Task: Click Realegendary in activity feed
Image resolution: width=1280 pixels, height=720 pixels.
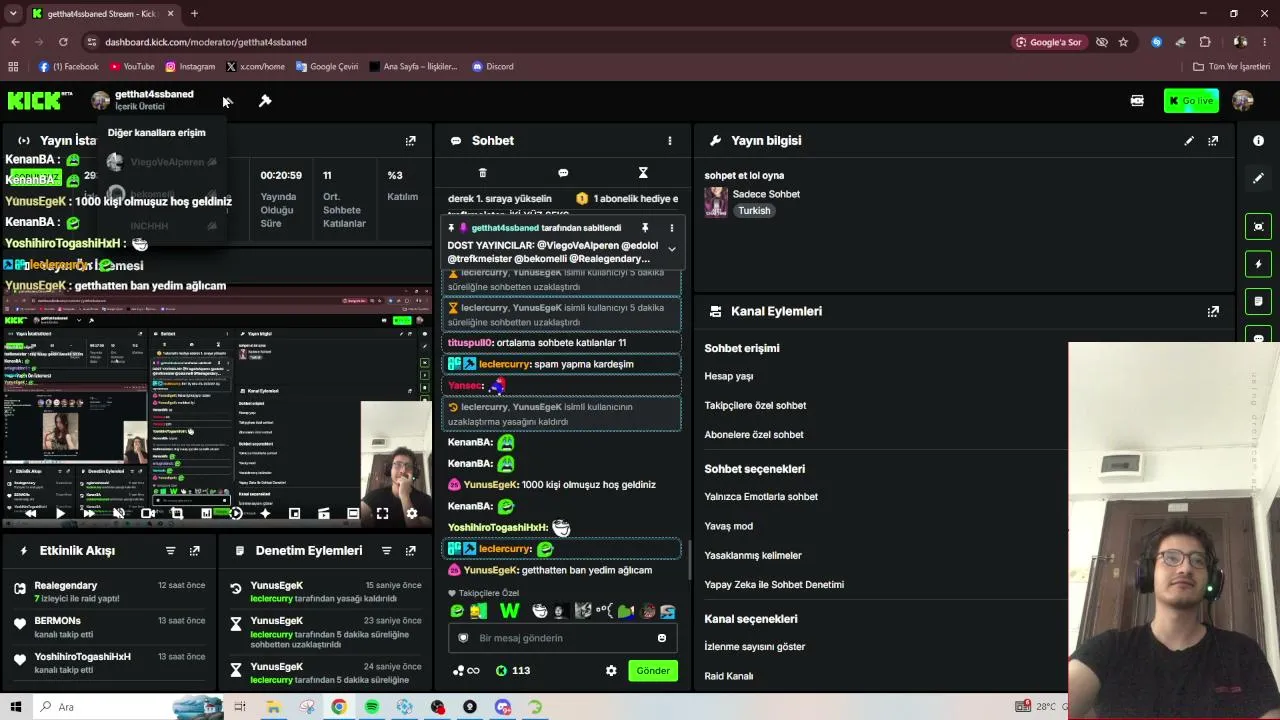Action: (66, 585)
